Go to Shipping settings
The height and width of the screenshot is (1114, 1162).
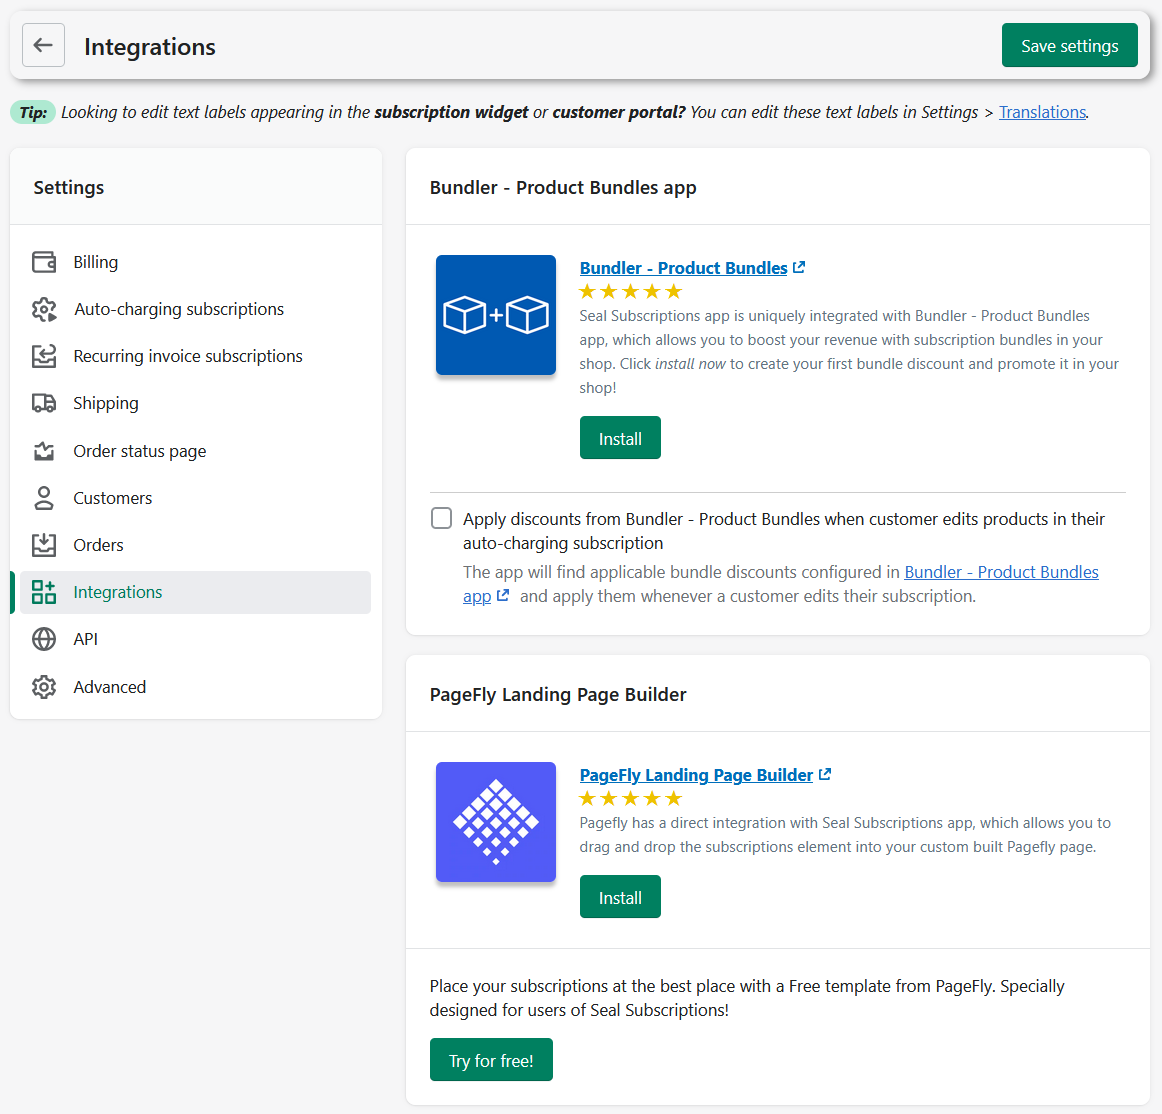pos(196,403)
